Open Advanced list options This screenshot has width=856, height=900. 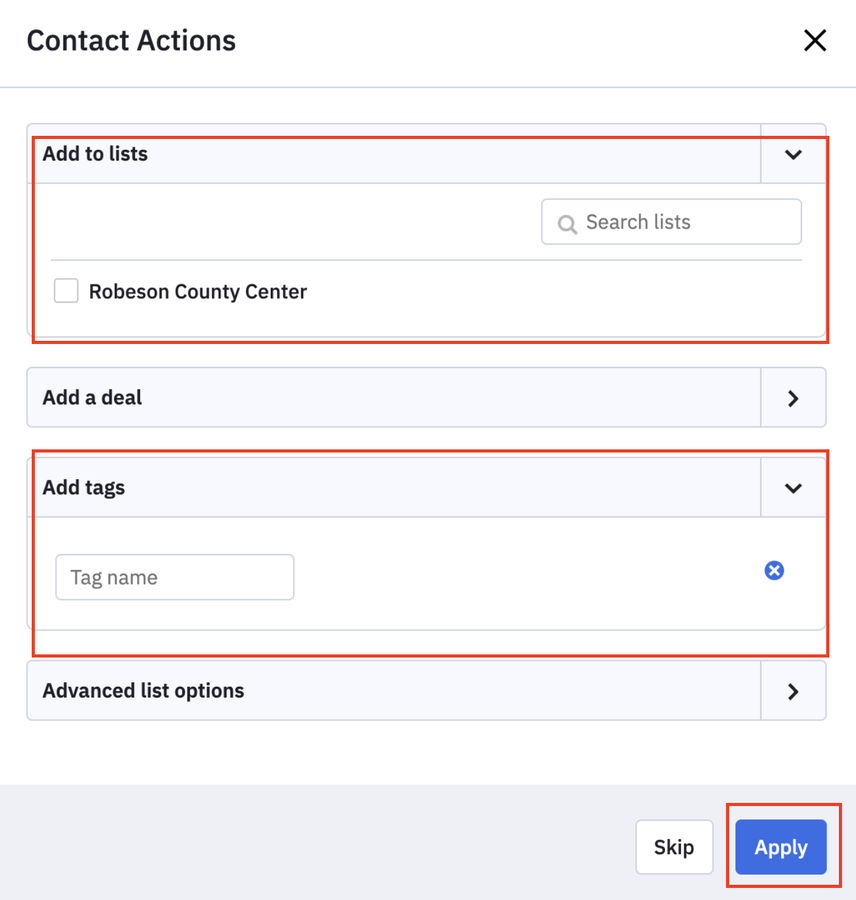[400, 690]
